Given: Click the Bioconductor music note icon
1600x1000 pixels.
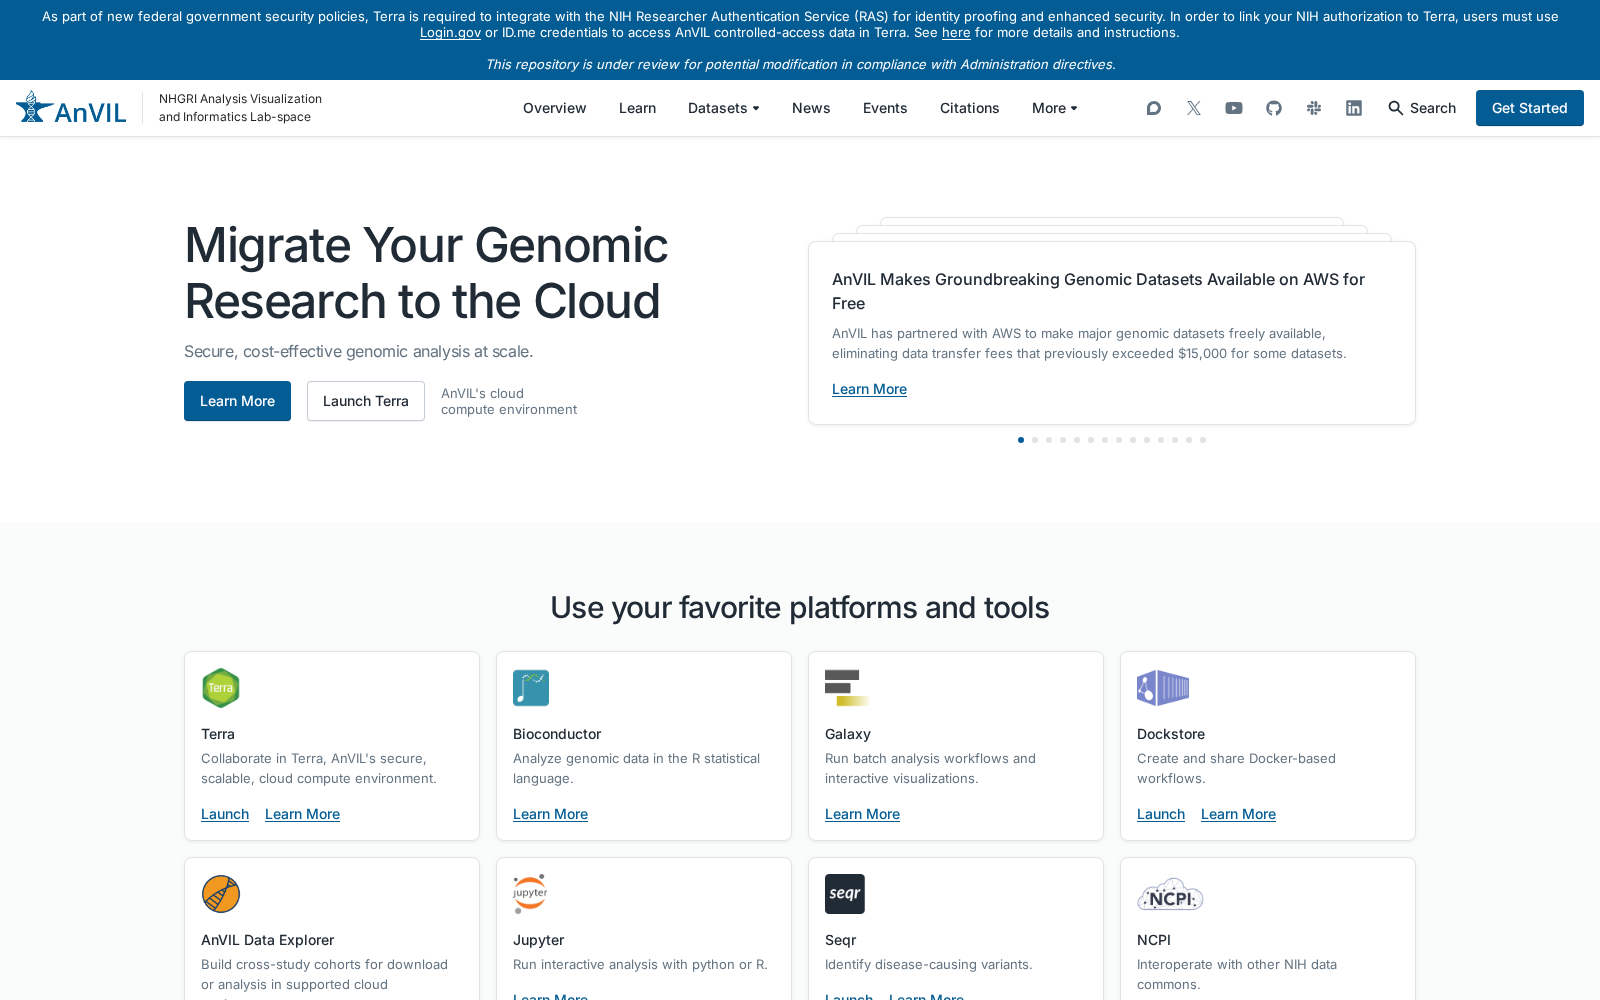Looking at the screenshot, I should tap(531, 688).
